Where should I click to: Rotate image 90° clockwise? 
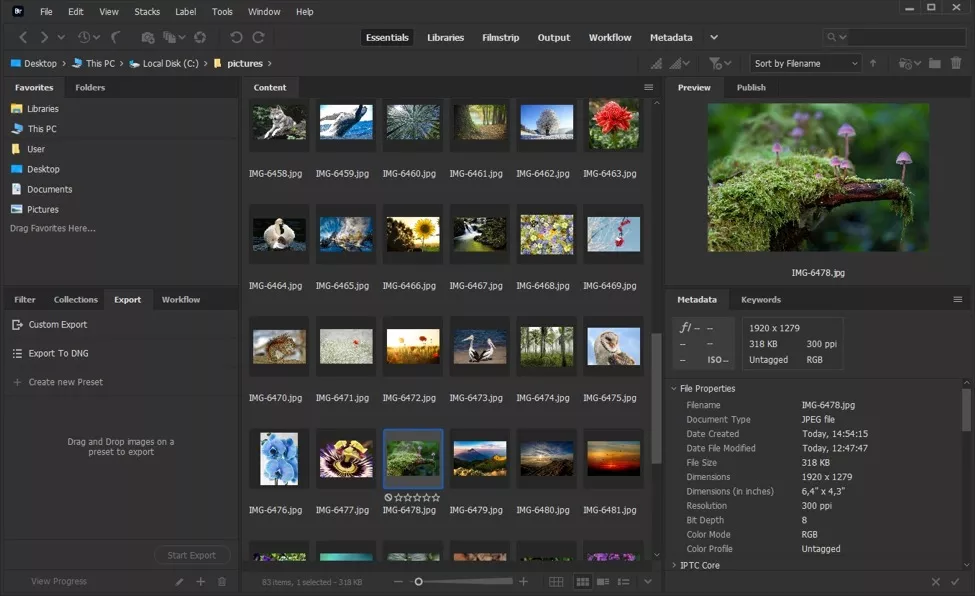pos(258,37)
